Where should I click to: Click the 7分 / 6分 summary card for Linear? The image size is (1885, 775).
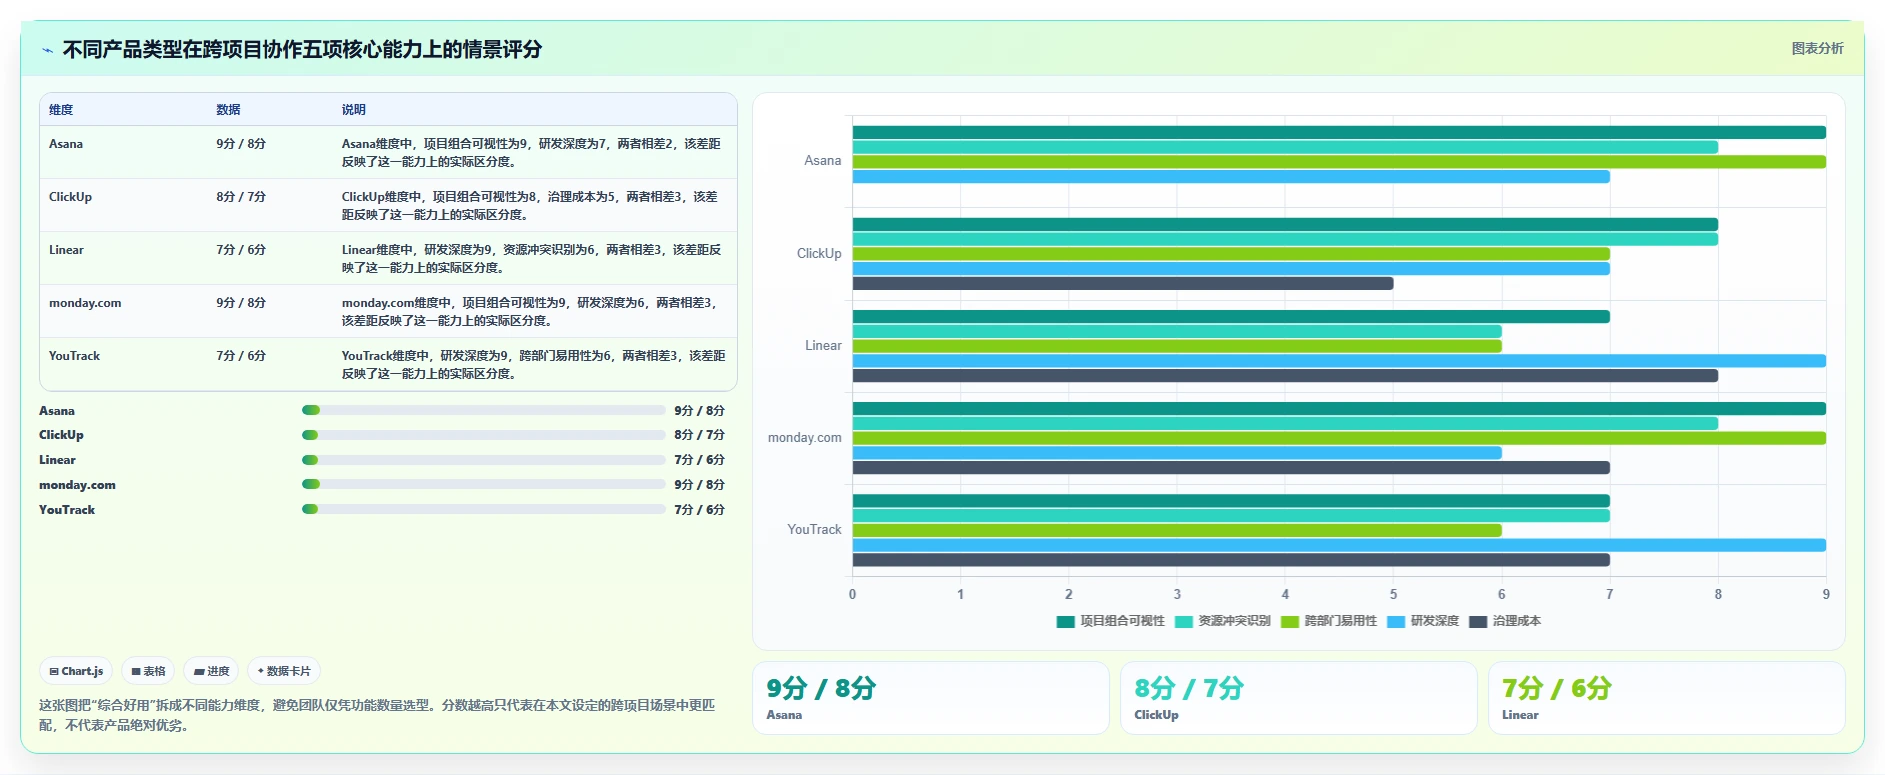[1667, 698]
